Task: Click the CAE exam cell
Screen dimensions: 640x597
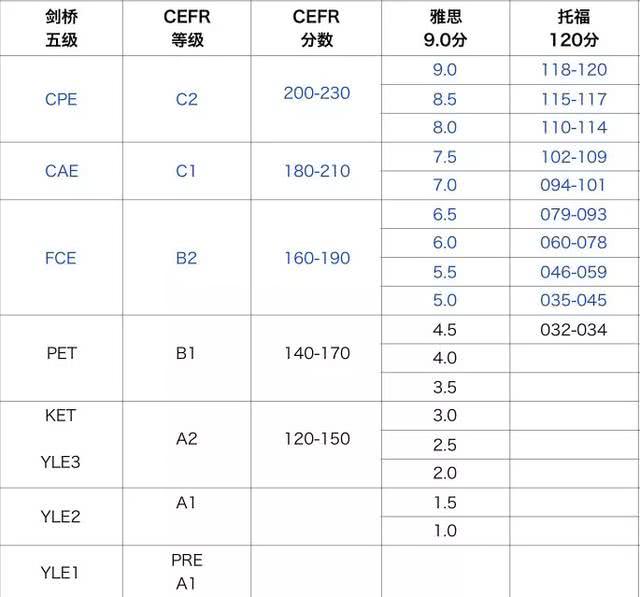Action: 61,171
